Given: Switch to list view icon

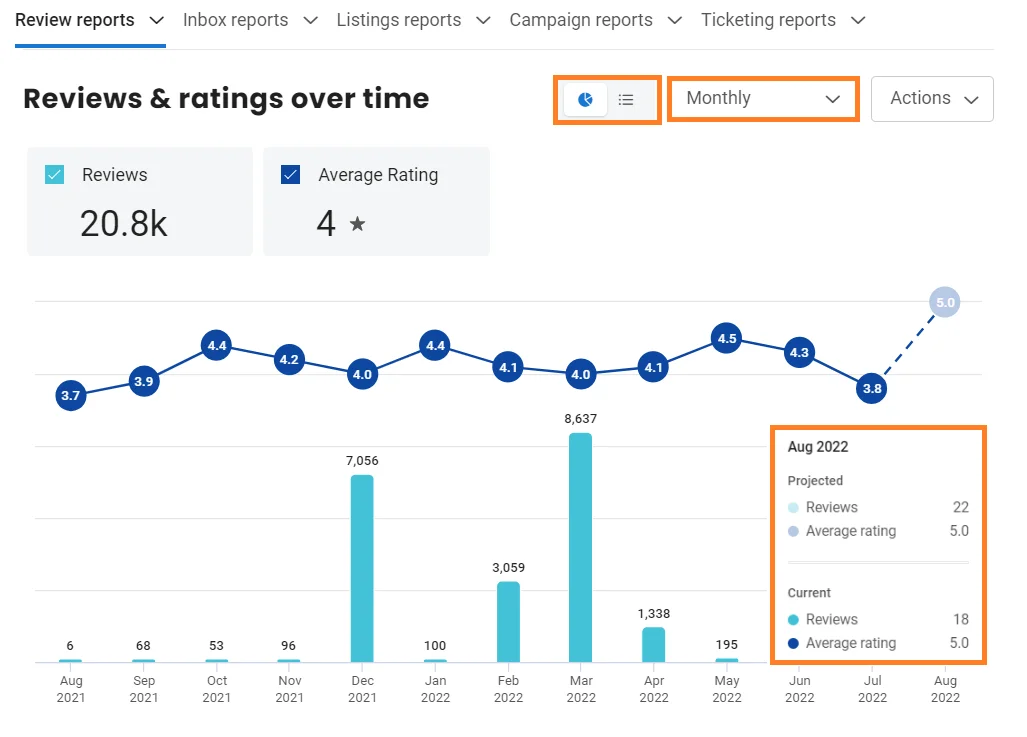Looking at the screenshot, I should tap(626, 99).
